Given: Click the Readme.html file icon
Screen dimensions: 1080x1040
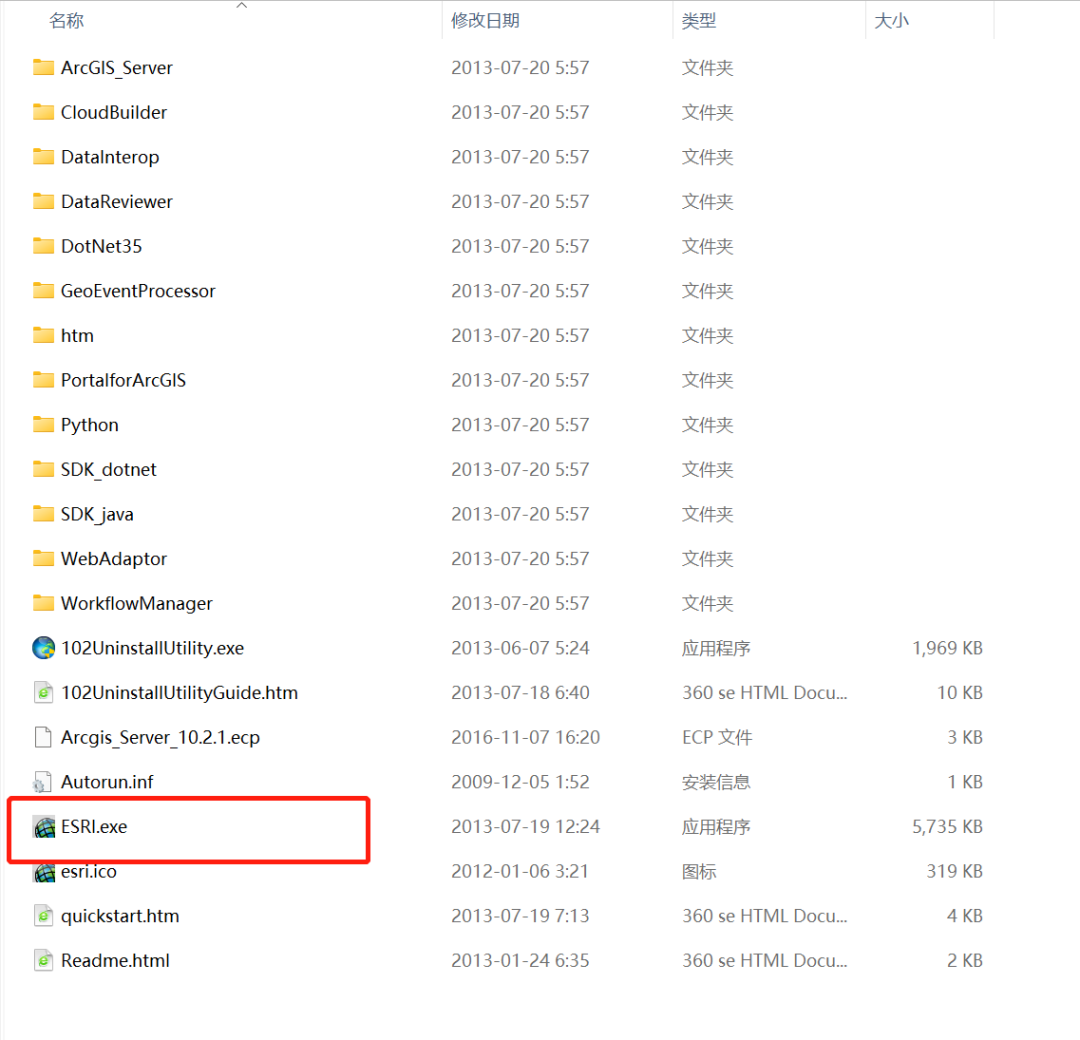Looking at the screenshot, I should pyautogui.click(x=43, y=960).
